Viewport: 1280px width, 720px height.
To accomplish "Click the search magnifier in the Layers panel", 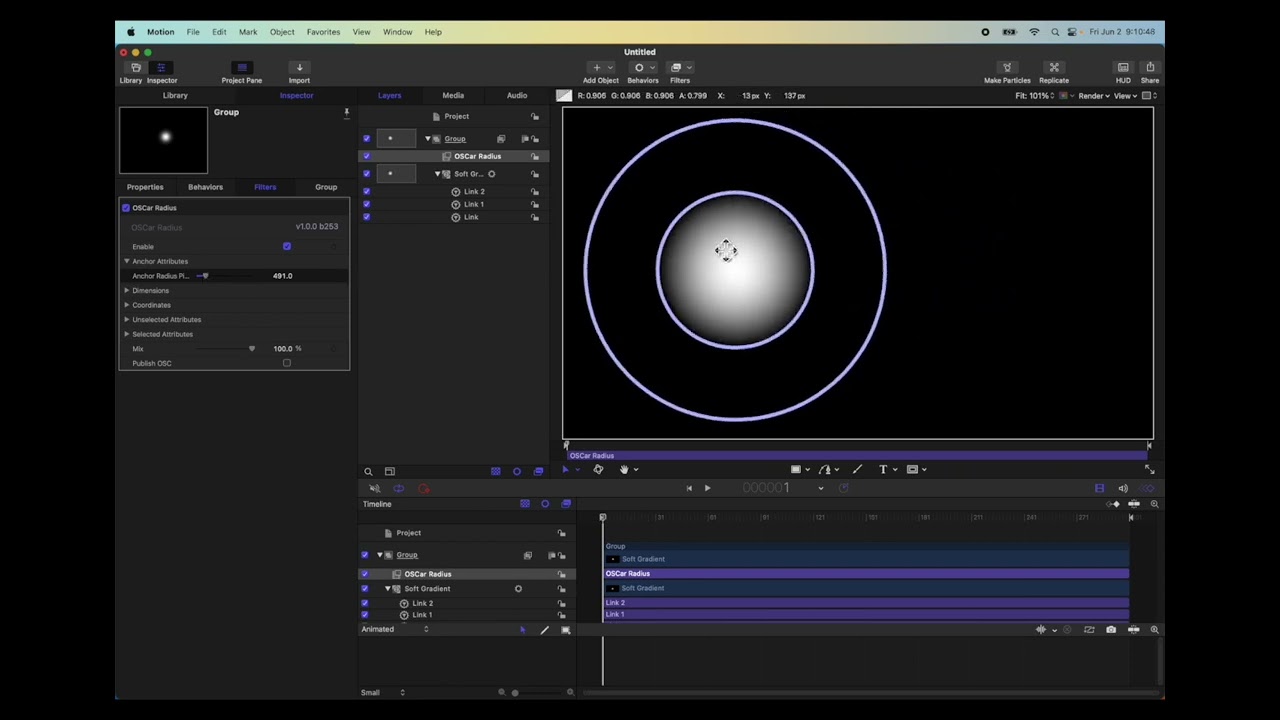I will pos(368,472).
